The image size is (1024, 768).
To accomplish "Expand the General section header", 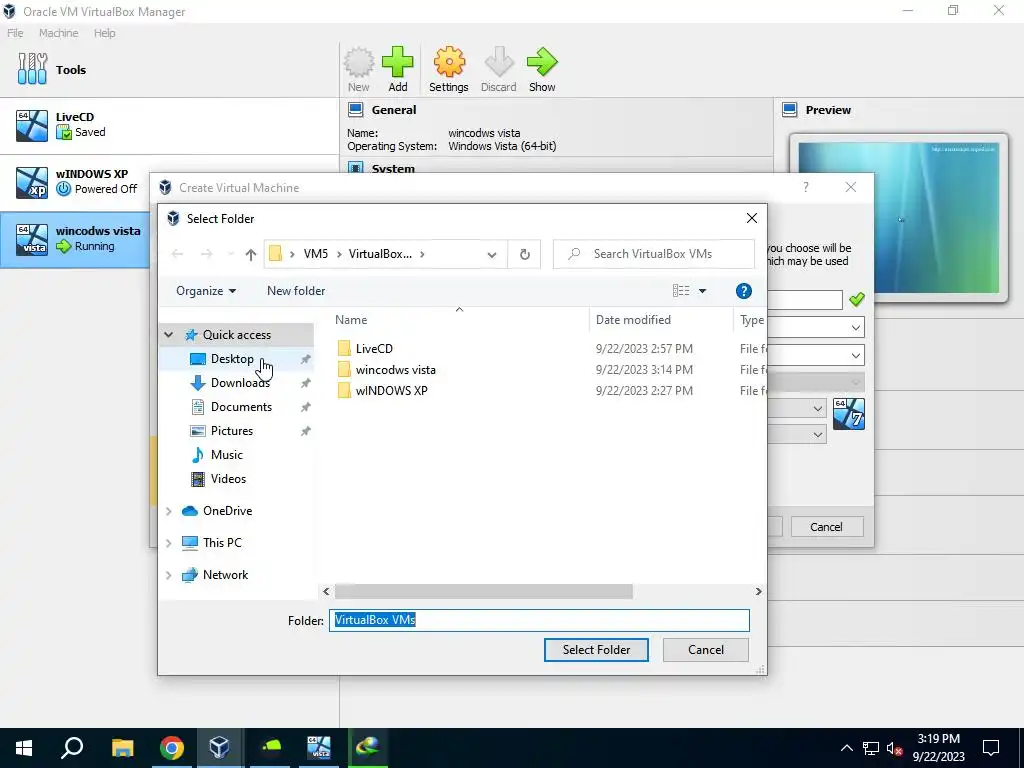I will pos(394,110).
